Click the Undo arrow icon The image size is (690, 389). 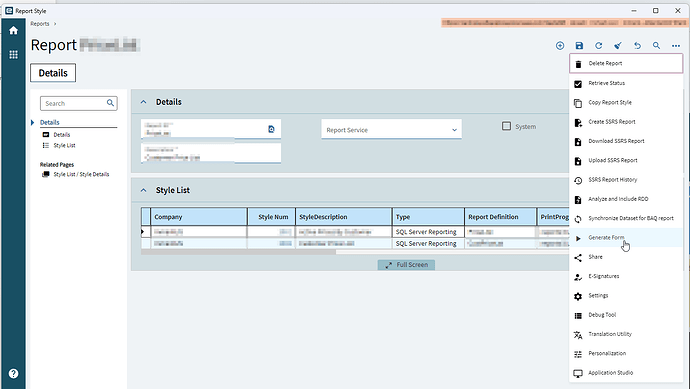coord(637,45)
